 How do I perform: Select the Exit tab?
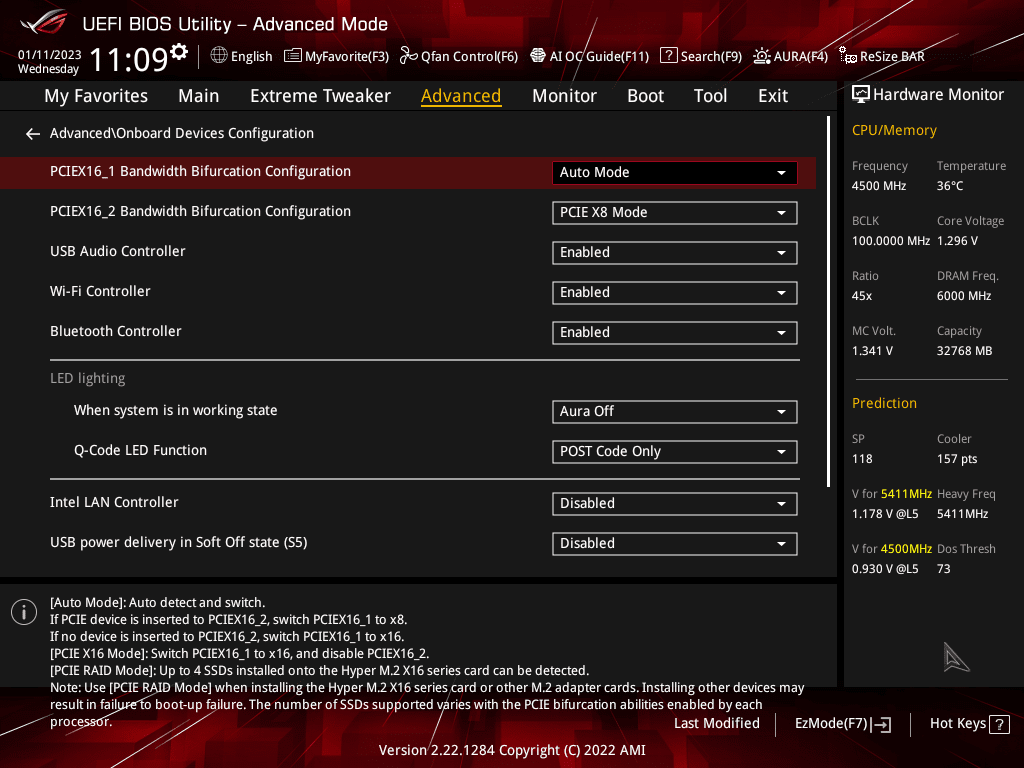point(773,96)
